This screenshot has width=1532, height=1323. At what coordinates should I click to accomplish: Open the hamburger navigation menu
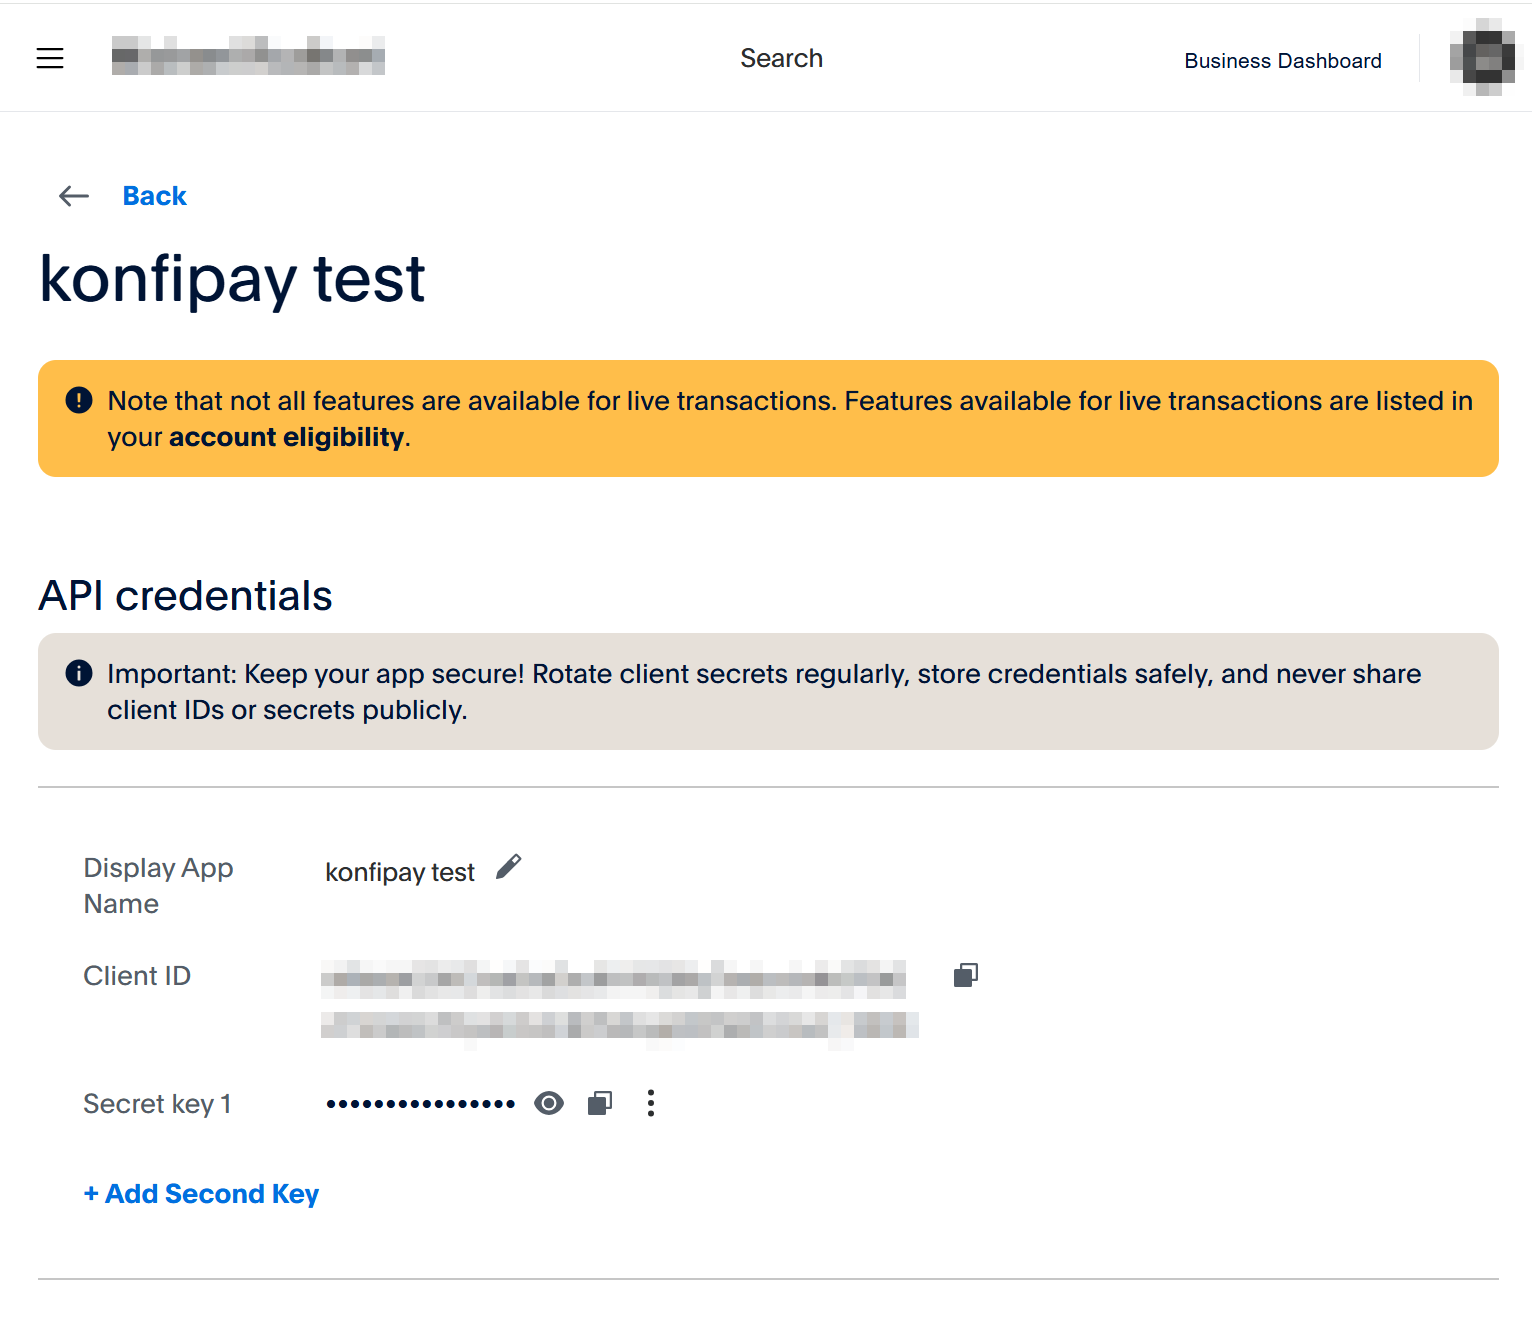(x=50, y=58)
